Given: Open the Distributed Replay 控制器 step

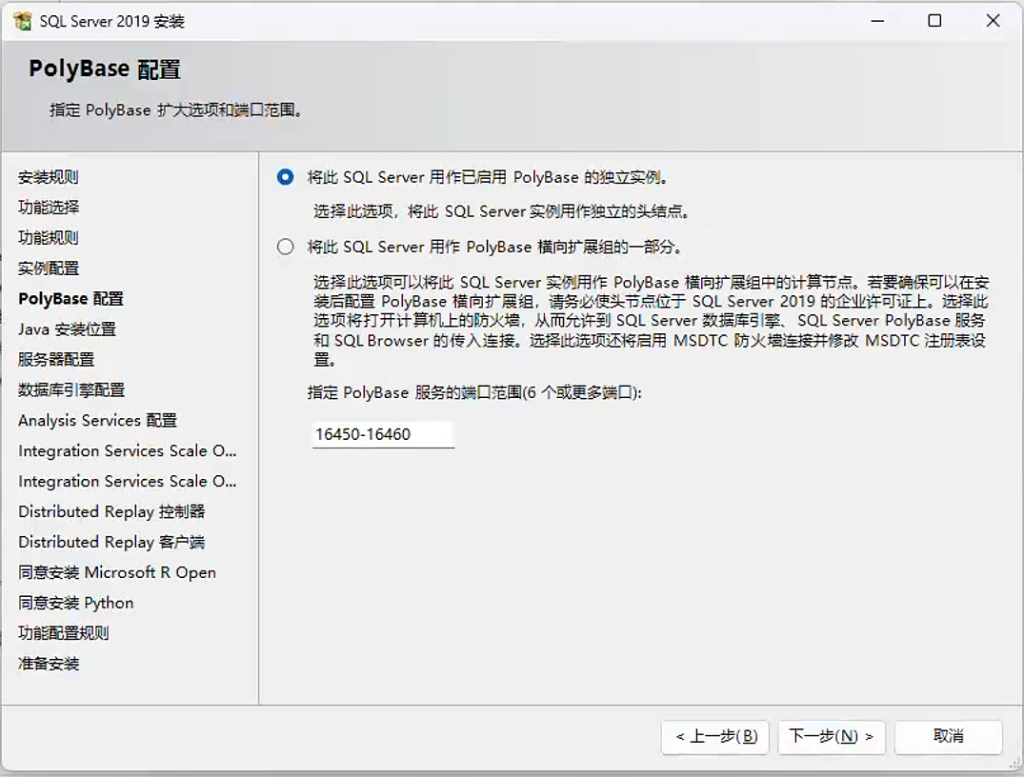Looking at the screenshot, I should pos(111,511).
